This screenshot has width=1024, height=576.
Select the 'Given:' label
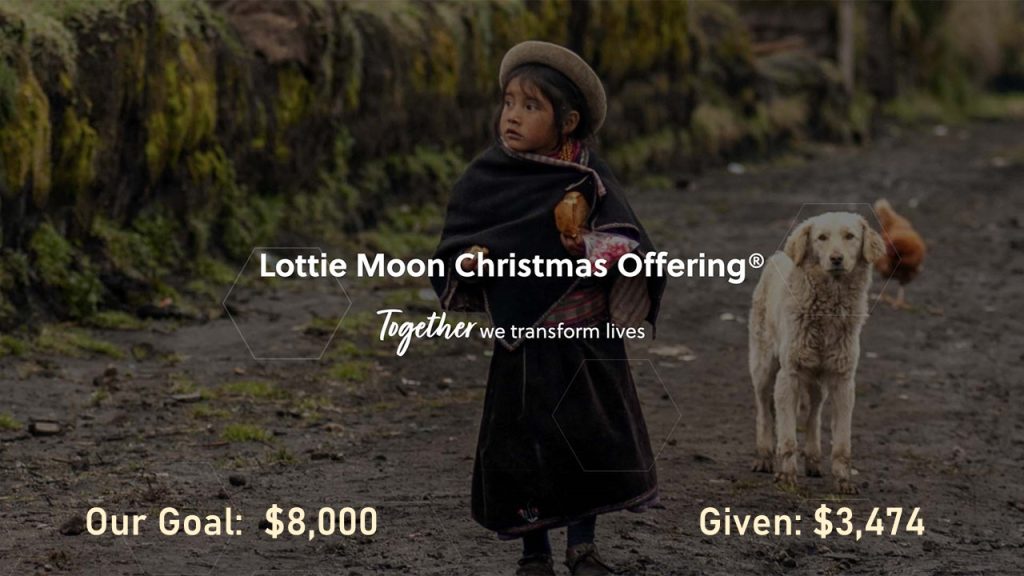click(x=751, y=522)
